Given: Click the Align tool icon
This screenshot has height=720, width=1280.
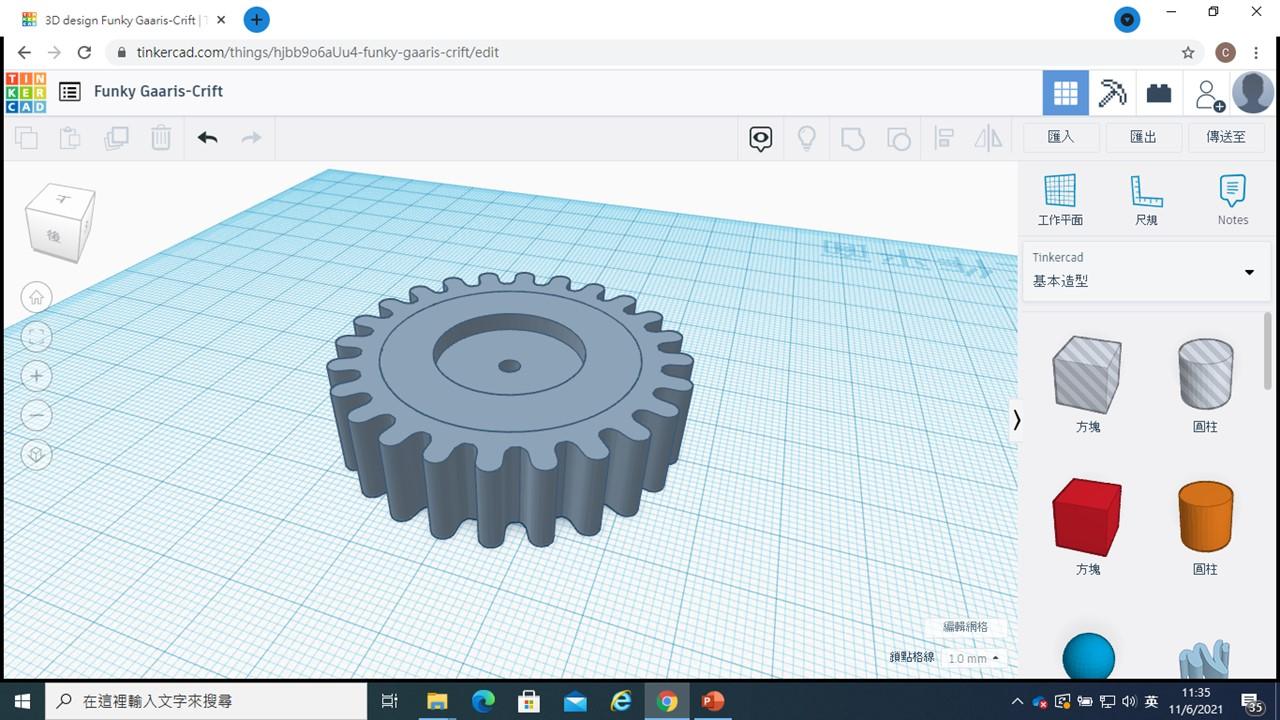Looking at the screenshot, I should 943,138.
